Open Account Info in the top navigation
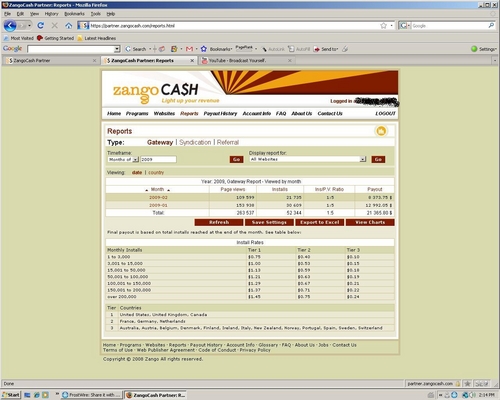500x400 pixels. 257,114
